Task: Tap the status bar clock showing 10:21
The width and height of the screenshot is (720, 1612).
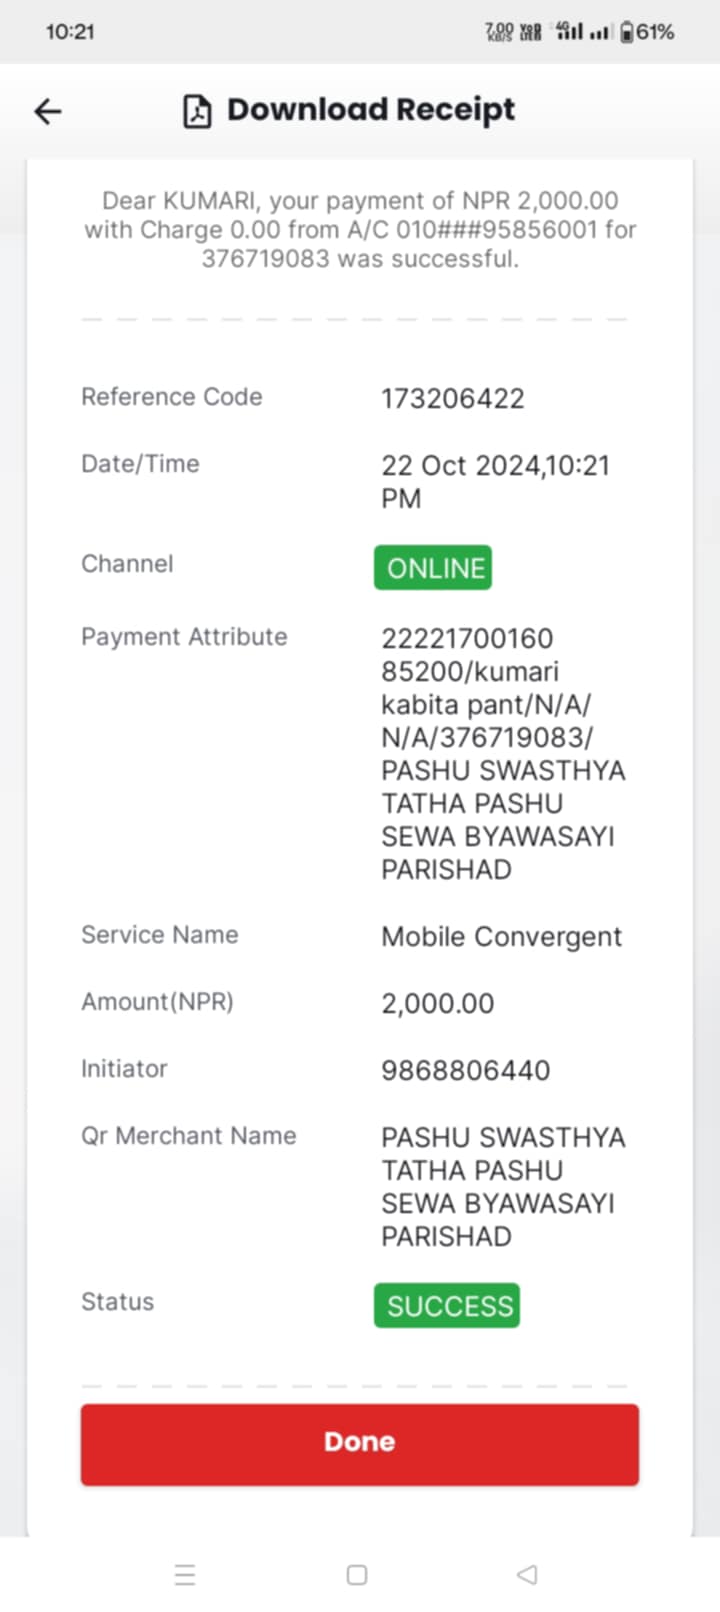Action: (70, 32)
